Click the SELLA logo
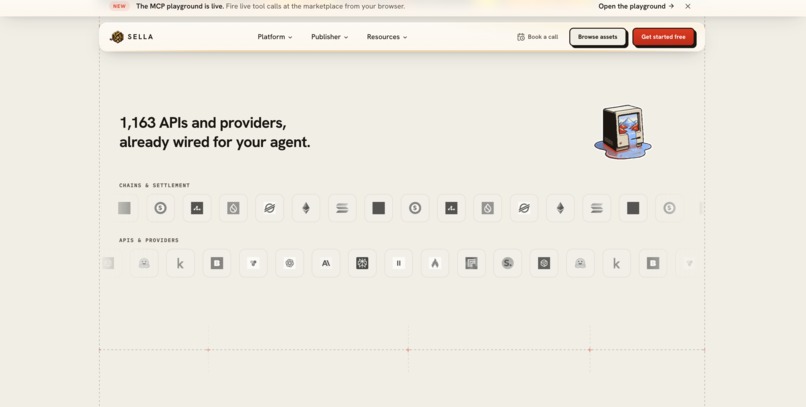The image size is (806, 407). click(x=132, y=37)
